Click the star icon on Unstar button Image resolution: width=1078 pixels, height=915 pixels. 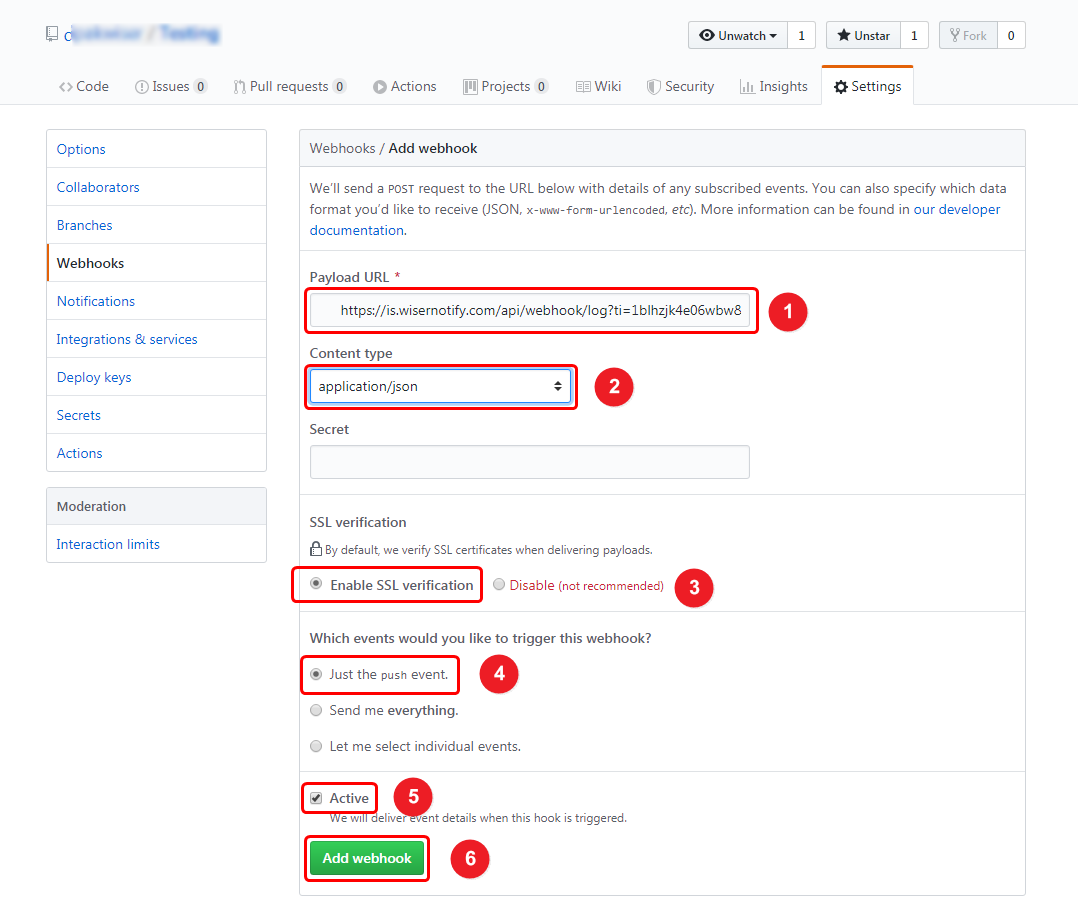click(844, 35)
